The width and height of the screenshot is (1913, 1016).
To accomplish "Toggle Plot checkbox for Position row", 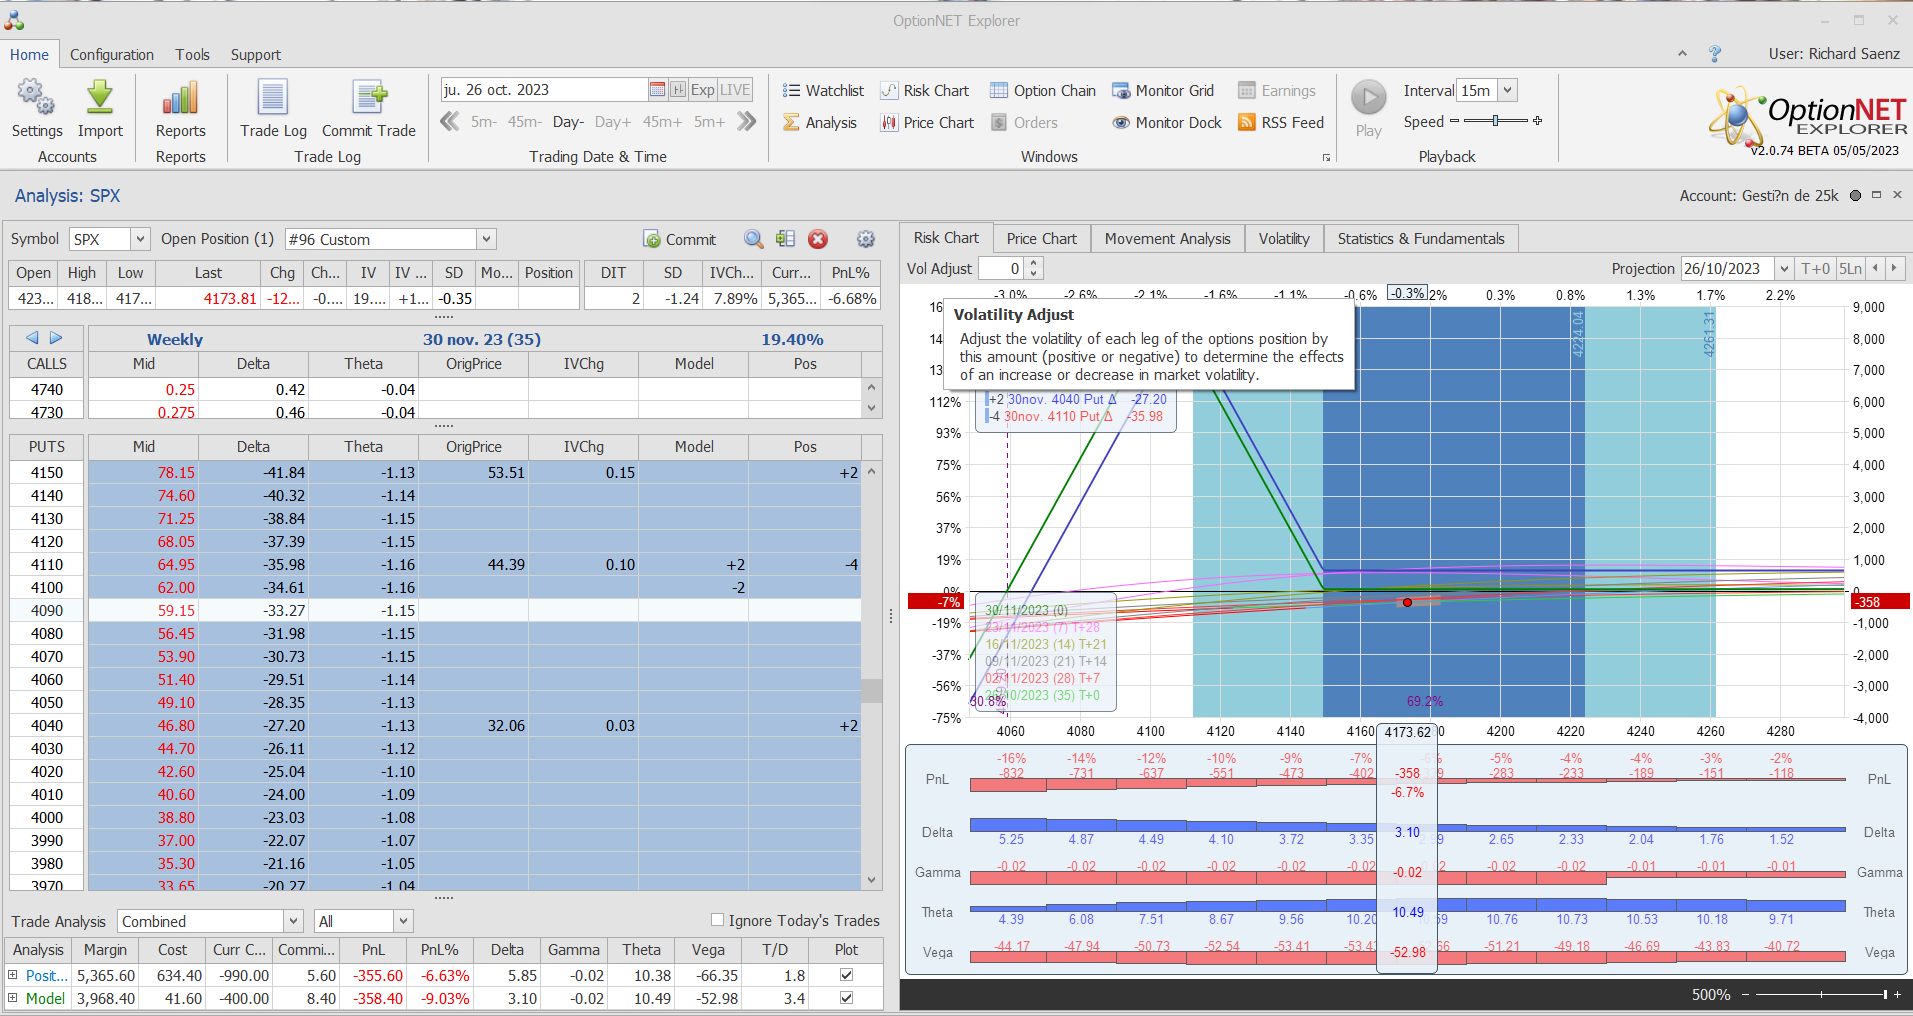I will click(x=846, y=975).
